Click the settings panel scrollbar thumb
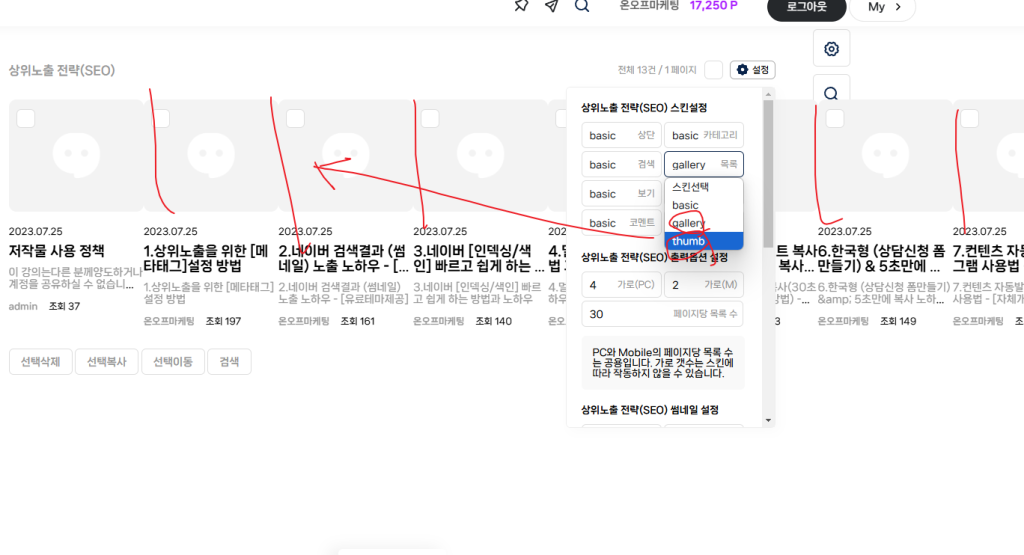Screen dimensions: 1024x555 (x=768, y=172)
